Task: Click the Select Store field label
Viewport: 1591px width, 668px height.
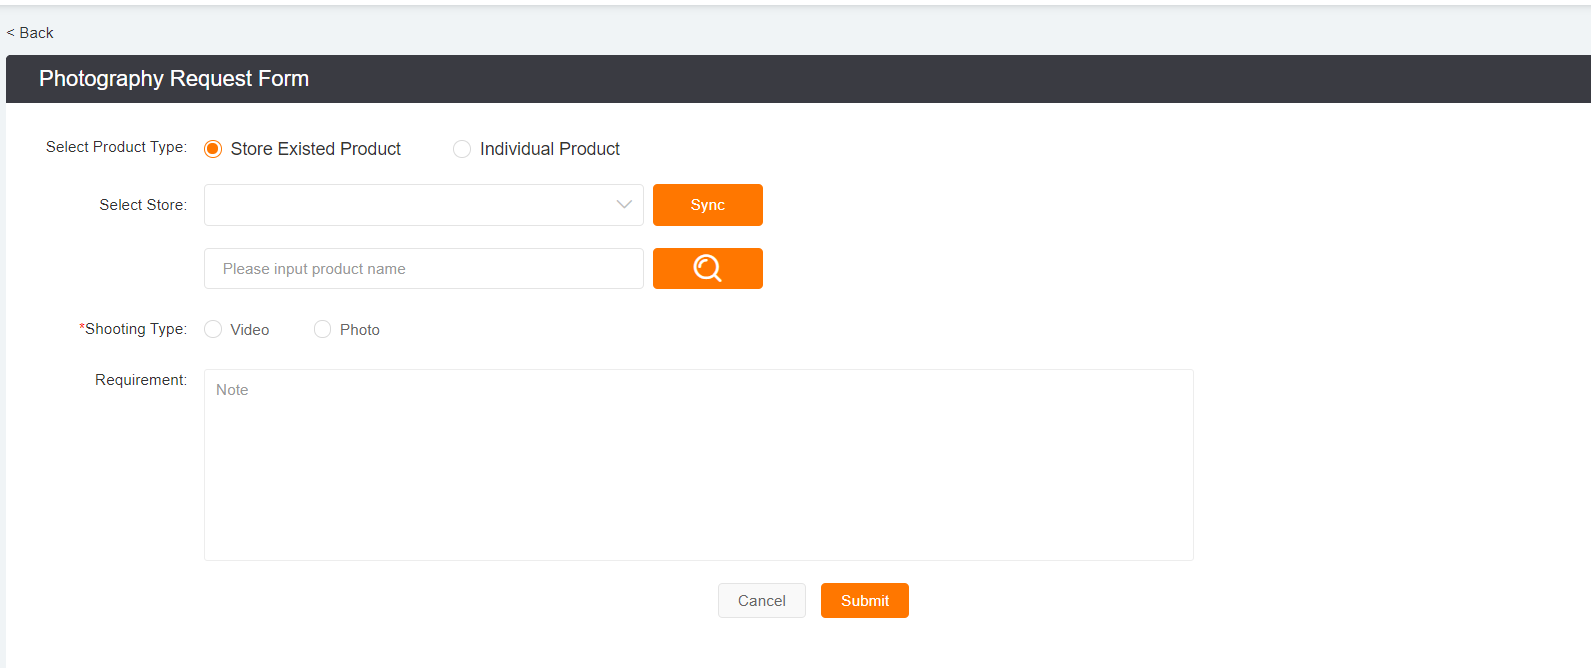Action: pyautogui.click(x=142, y=205)
